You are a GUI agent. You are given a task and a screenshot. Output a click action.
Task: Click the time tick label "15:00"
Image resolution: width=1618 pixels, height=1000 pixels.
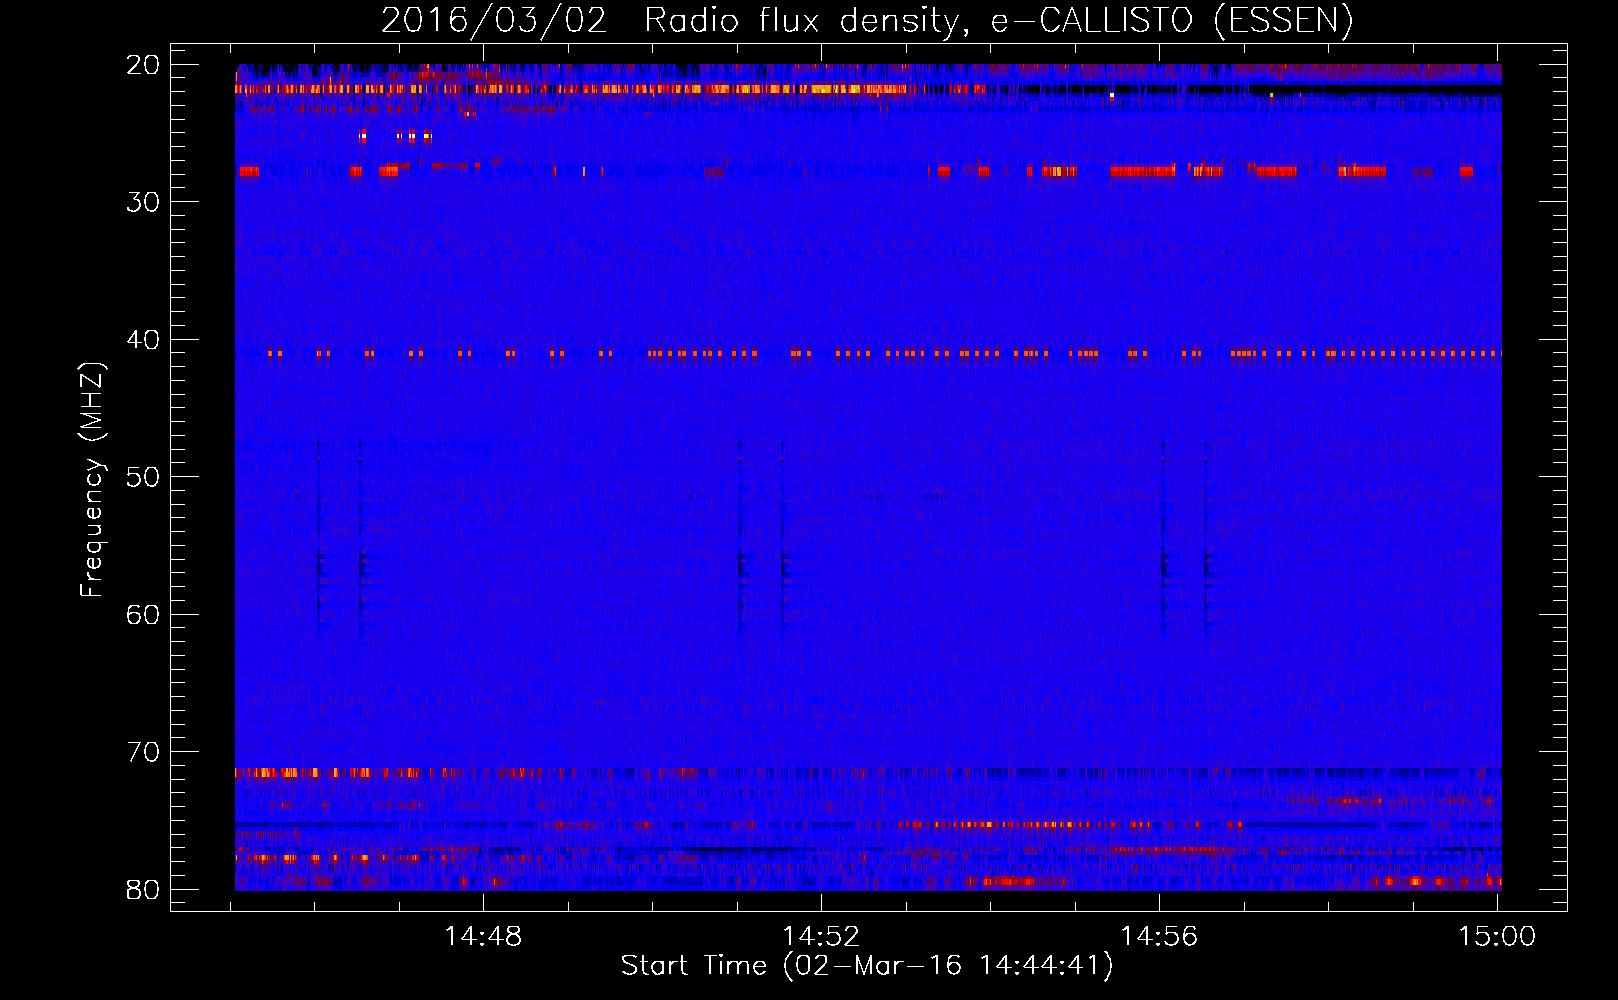[x=1497, y=937]
